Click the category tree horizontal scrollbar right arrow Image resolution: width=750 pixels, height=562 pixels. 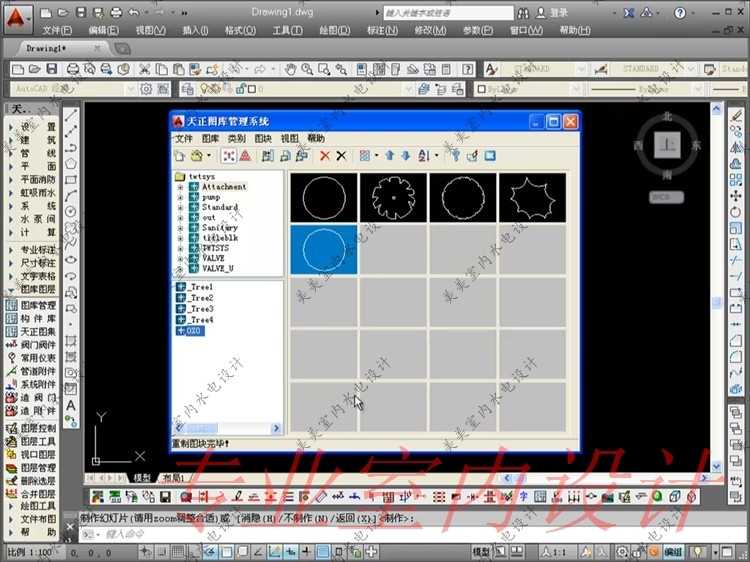[x=276, y=428]
